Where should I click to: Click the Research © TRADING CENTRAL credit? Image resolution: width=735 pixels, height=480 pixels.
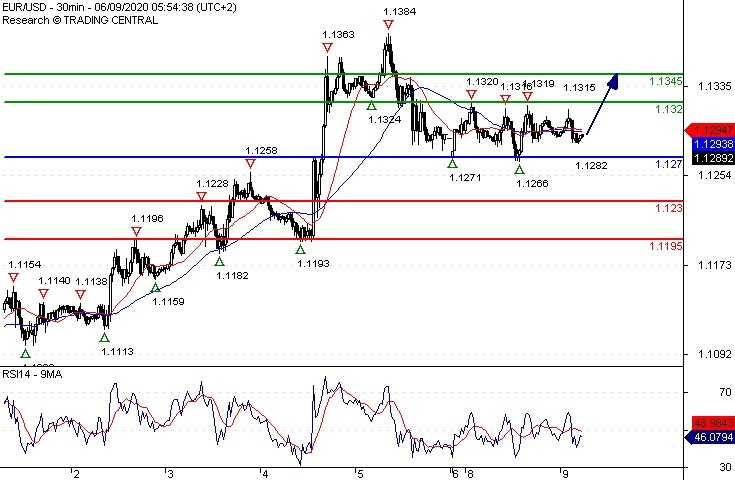pyautogui.click(x=80, y=20)
